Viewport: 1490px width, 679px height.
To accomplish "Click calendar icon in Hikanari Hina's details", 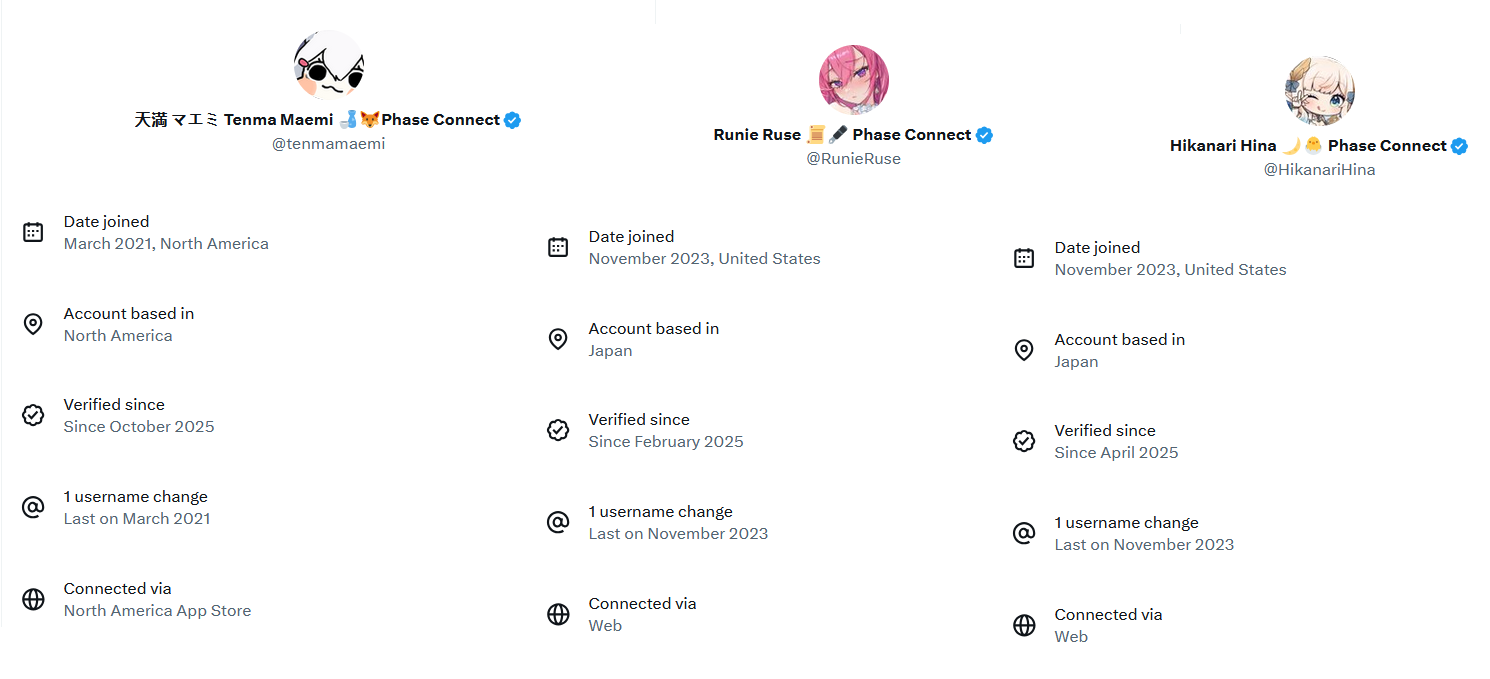I will 1024,258.
